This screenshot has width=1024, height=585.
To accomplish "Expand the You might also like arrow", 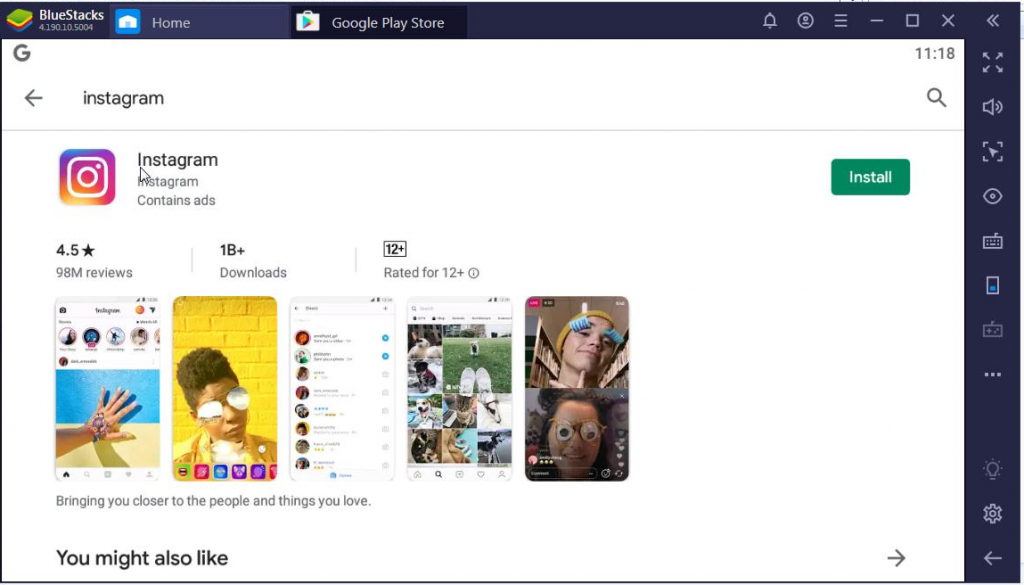I will pos(897,558).
